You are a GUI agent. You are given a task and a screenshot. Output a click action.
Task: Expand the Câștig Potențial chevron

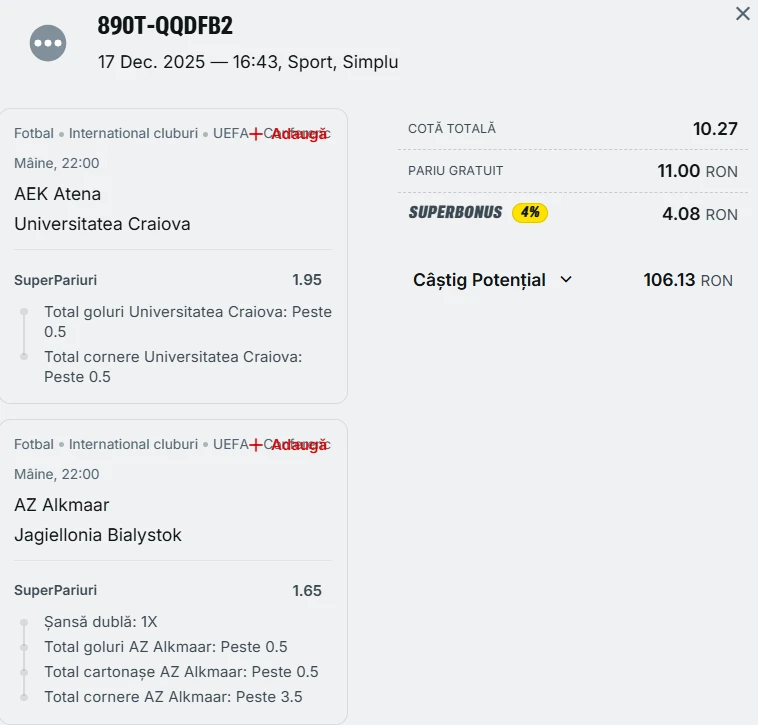[x=566, y=280]
